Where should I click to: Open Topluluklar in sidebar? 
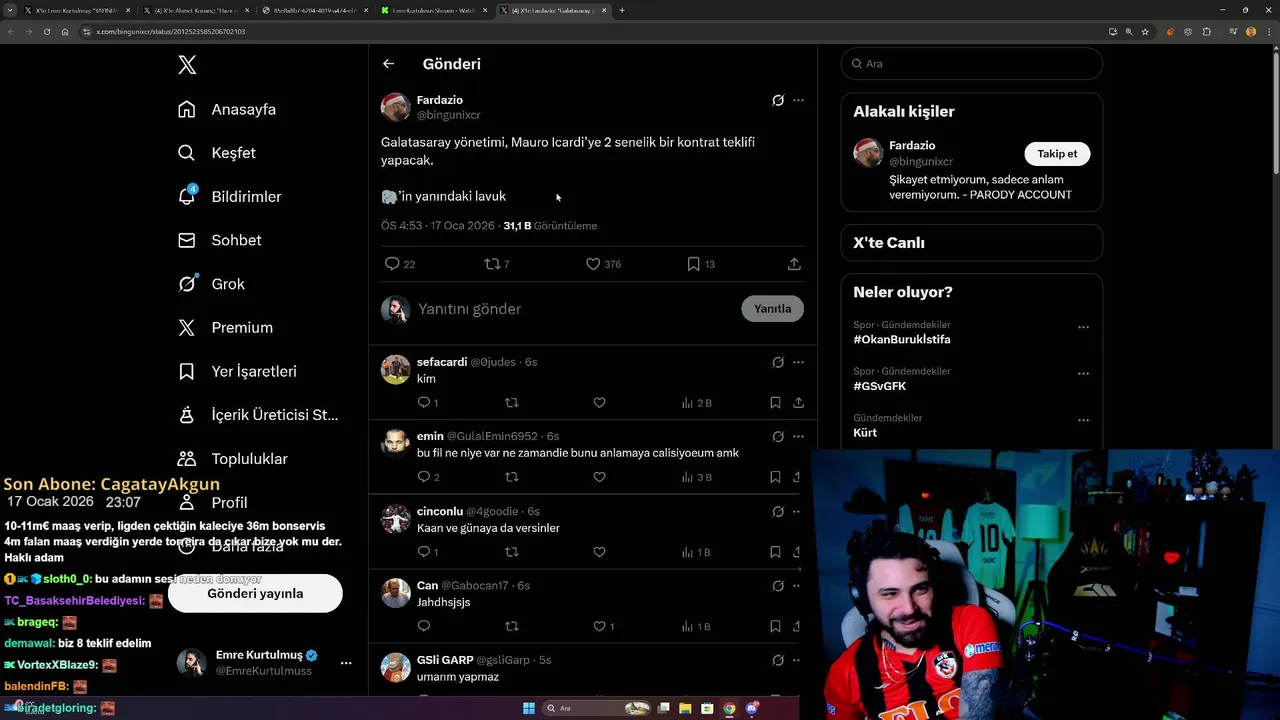click(233, 459)
